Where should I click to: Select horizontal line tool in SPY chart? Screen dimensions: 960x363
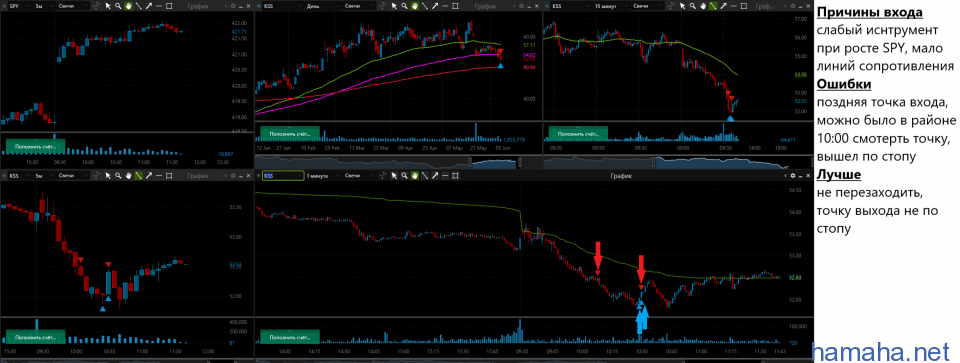pos(159,6)
